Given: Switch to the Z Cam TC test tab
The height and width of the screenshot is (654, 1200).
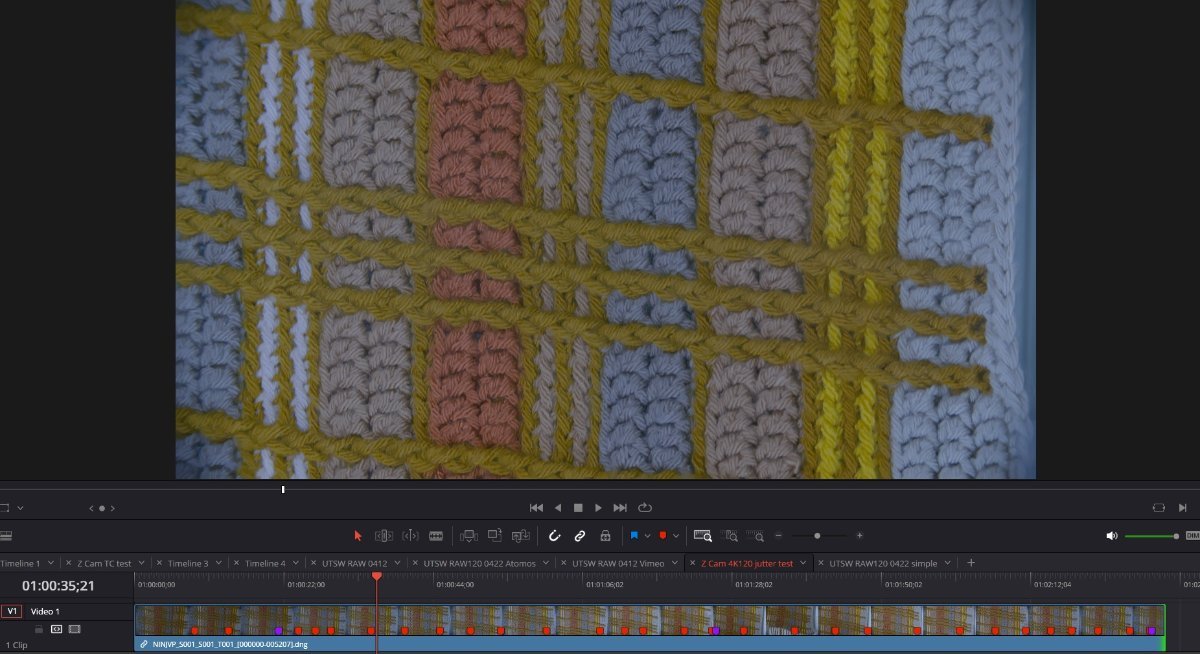Looking at the screenshot, I should [x=104, y=564].
